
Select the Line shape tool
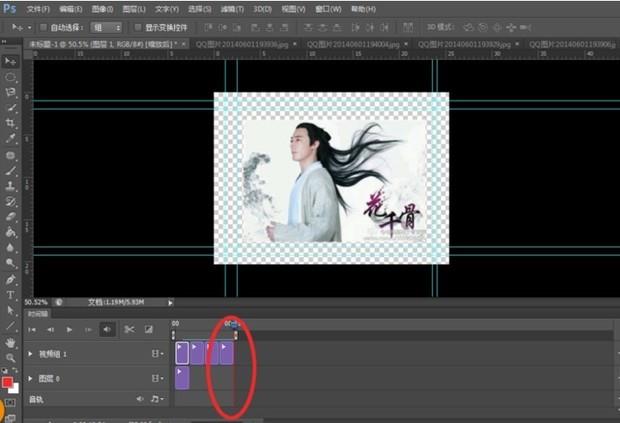click(x=10, y=326)
